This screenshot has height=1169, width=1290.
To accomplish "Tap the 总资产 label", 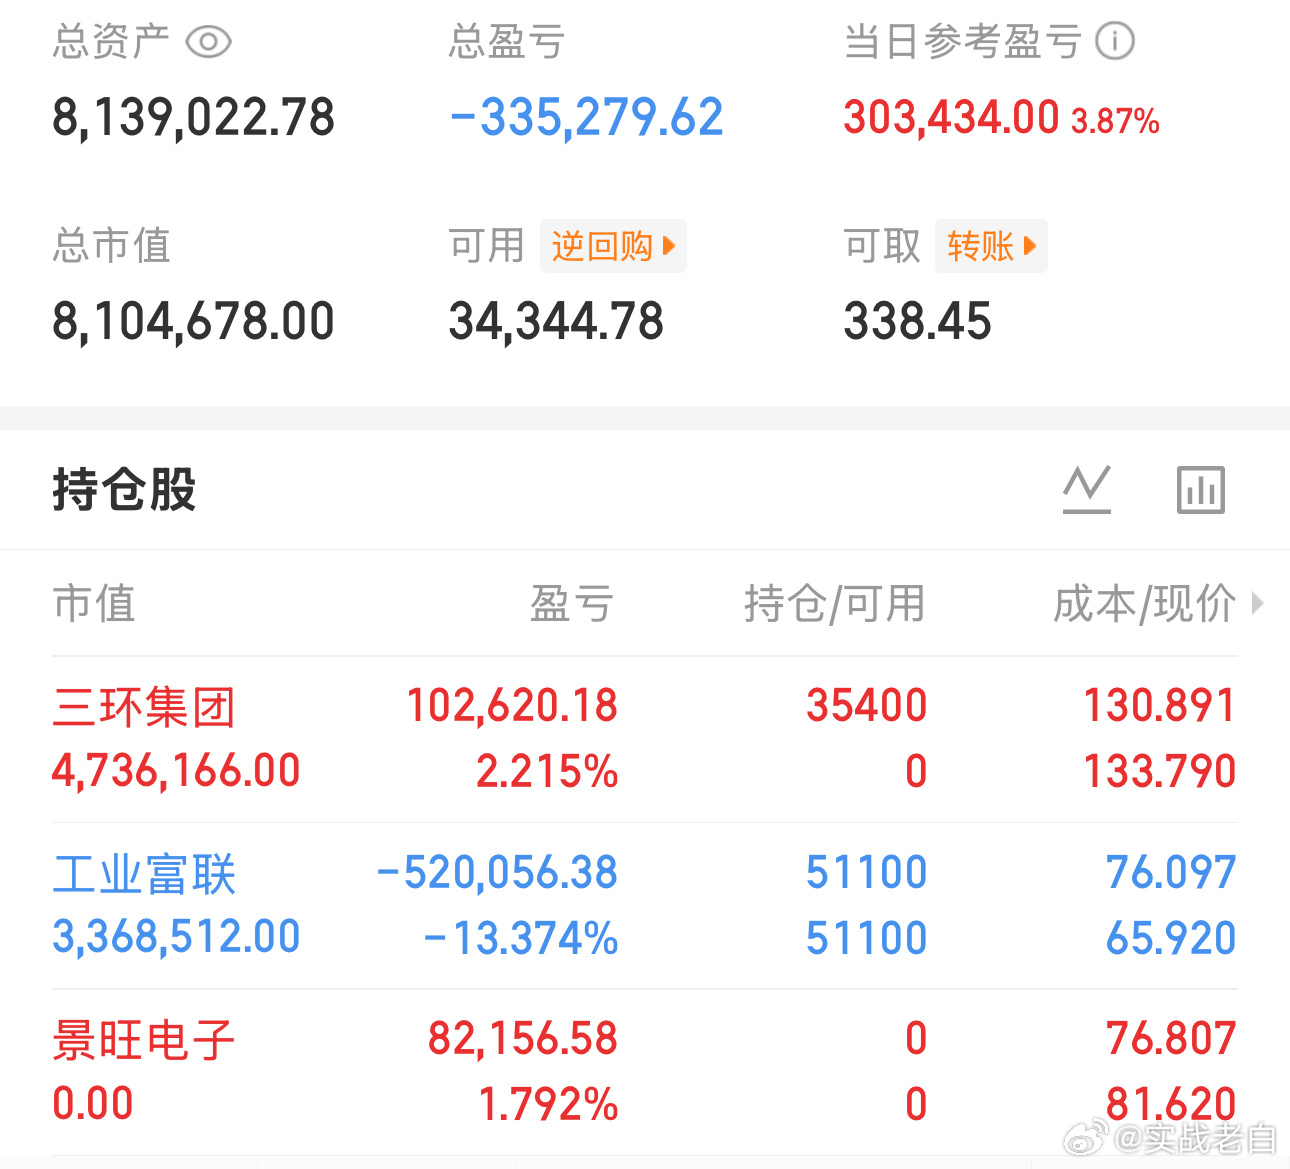I will tap(111, 42).
